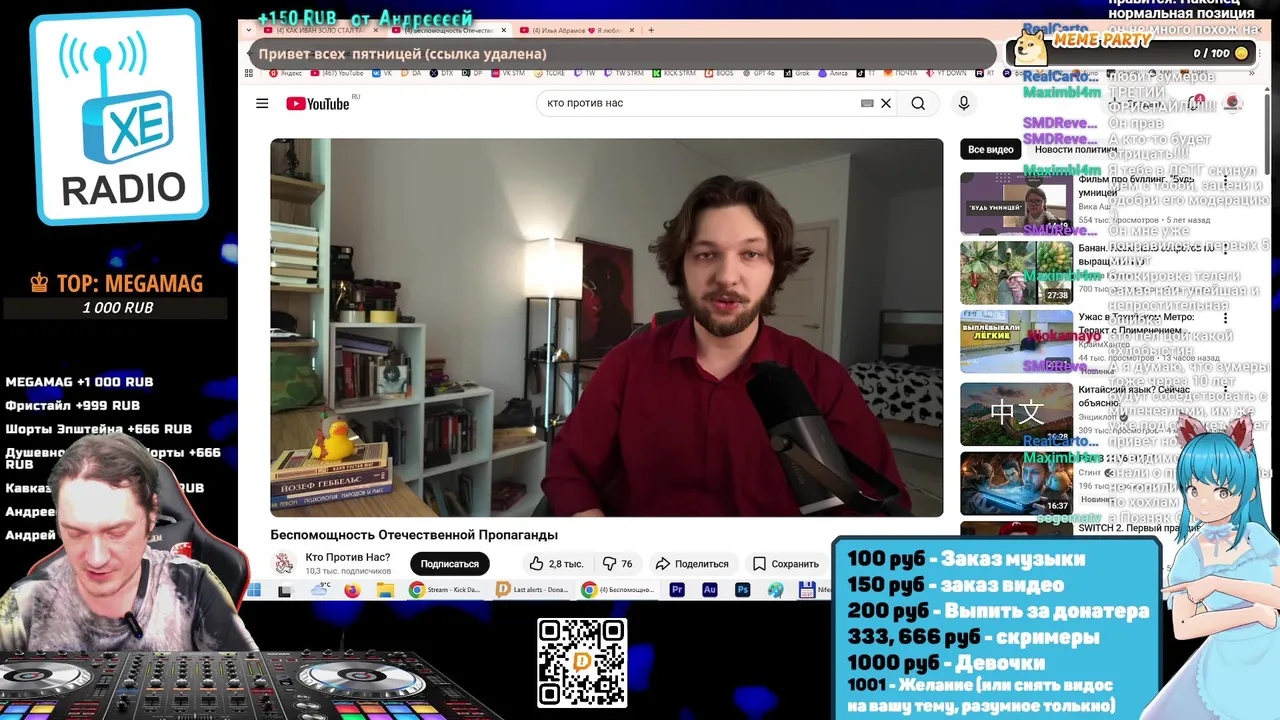Click the title 'Беспомощность Отечественной Пропаганды'

(414, 535)
